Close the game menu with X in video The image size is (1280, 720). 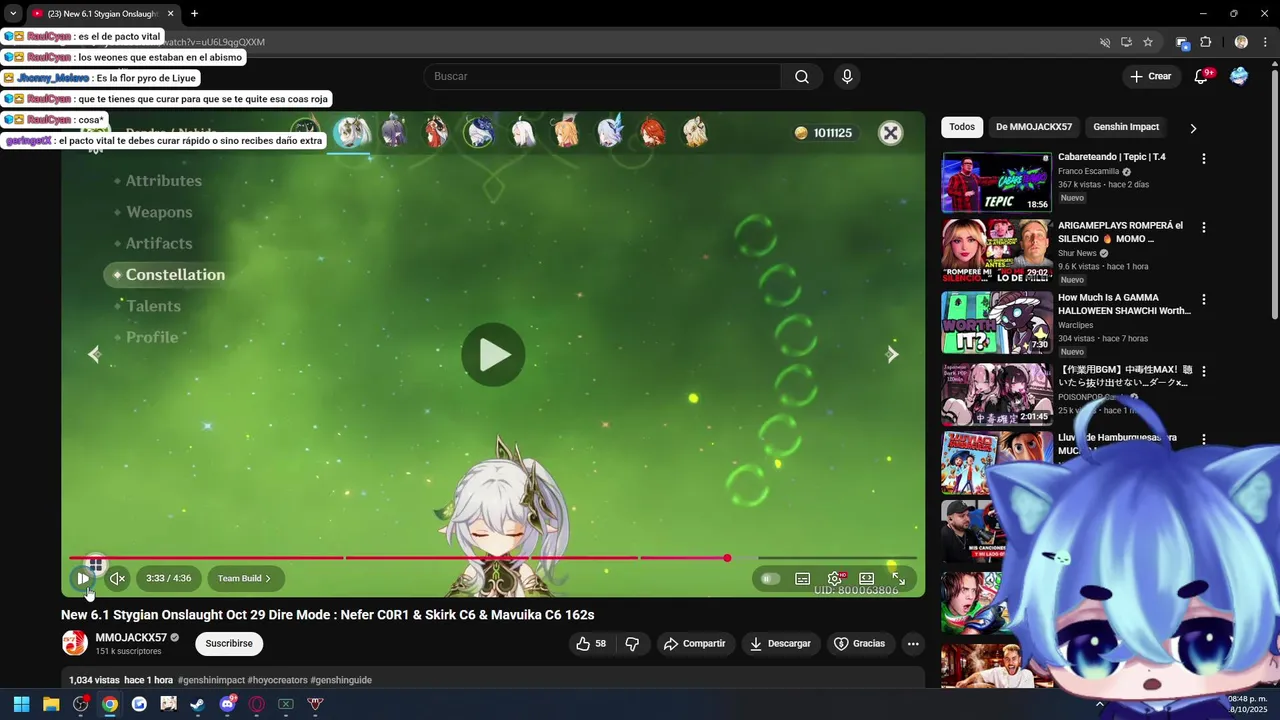[890, 132]
